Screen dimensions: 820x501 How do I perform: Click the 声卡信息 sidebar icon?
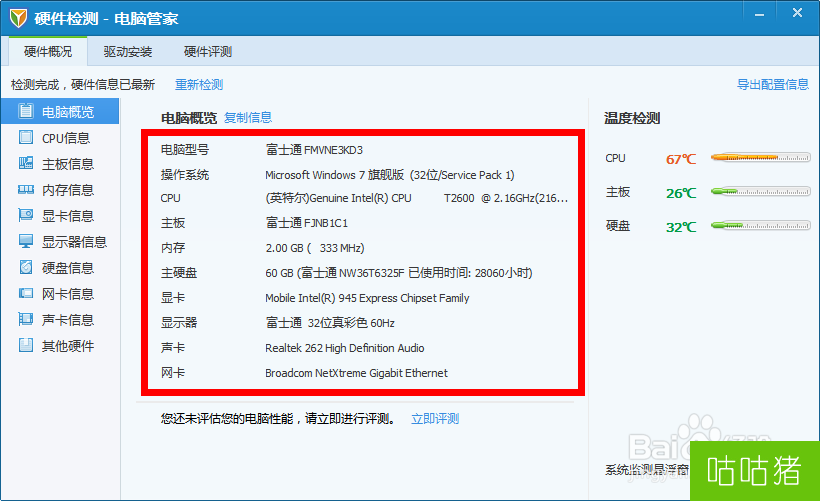click(26, 319)
